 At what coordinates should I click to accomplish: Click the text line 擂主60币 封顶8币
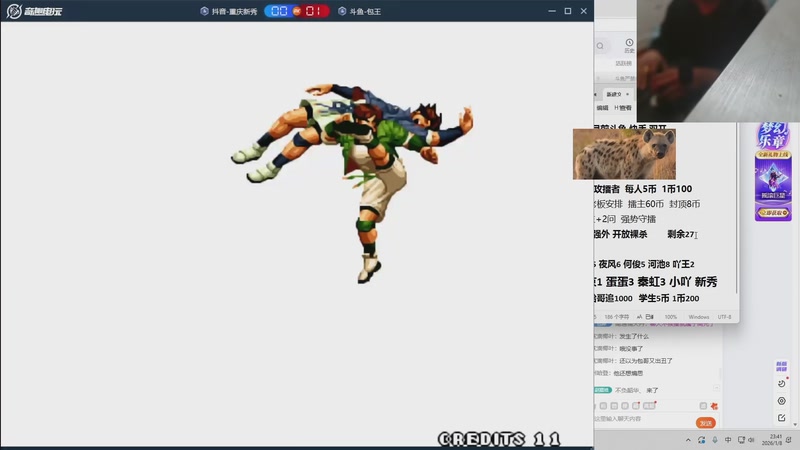[664, 204]
